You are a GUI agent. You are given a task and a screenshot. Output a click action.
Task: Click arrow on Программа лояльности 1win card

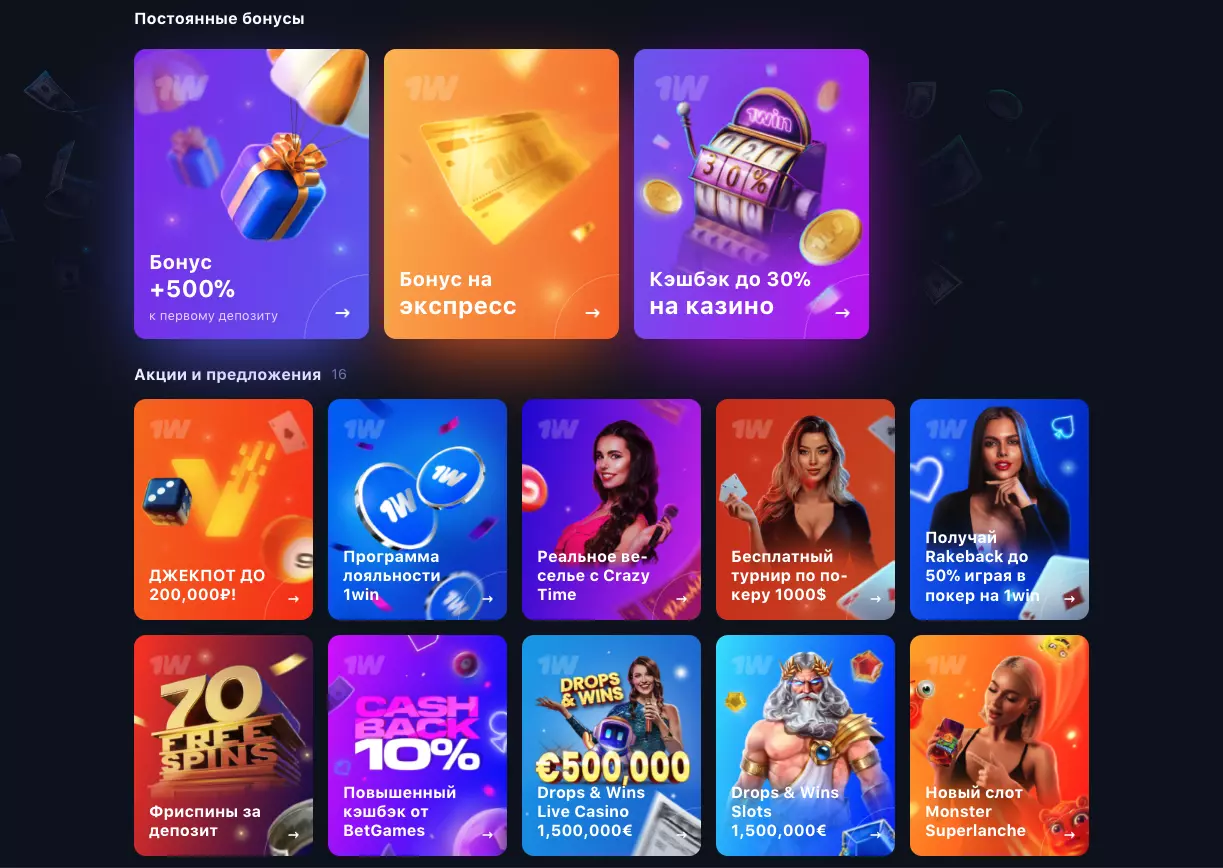click(x=487, y=599)
